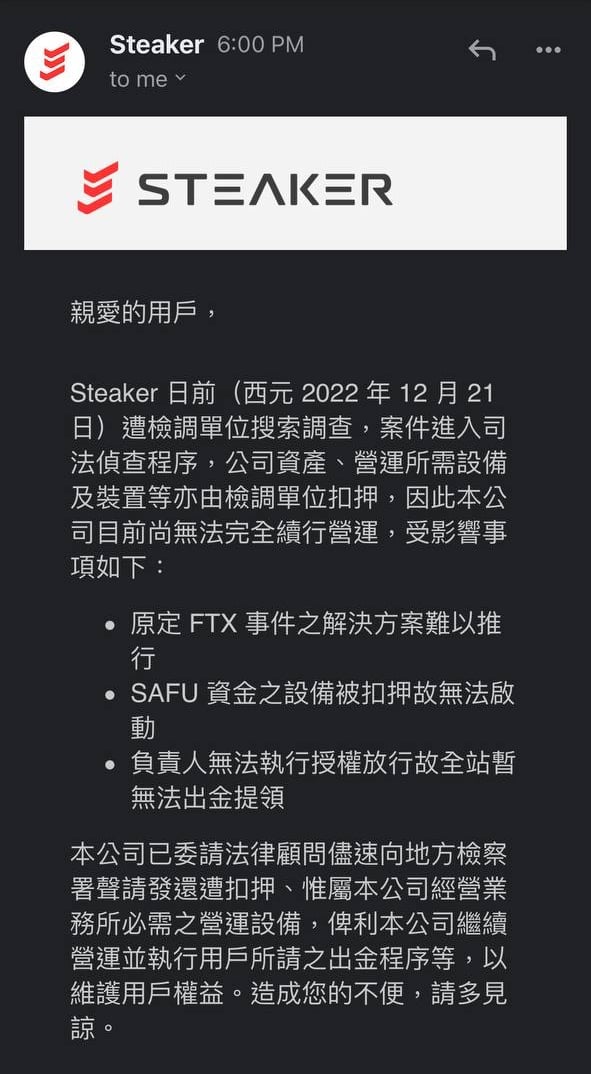Open the email actions menu from the three dots

point(548,49)
